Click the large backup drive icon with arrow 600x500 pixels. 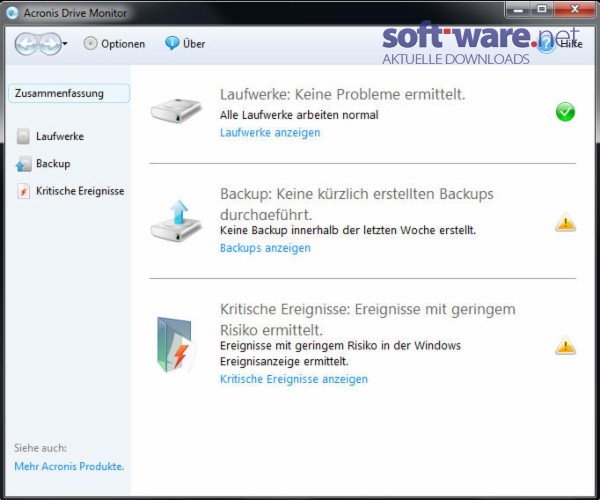click(176, 221)
